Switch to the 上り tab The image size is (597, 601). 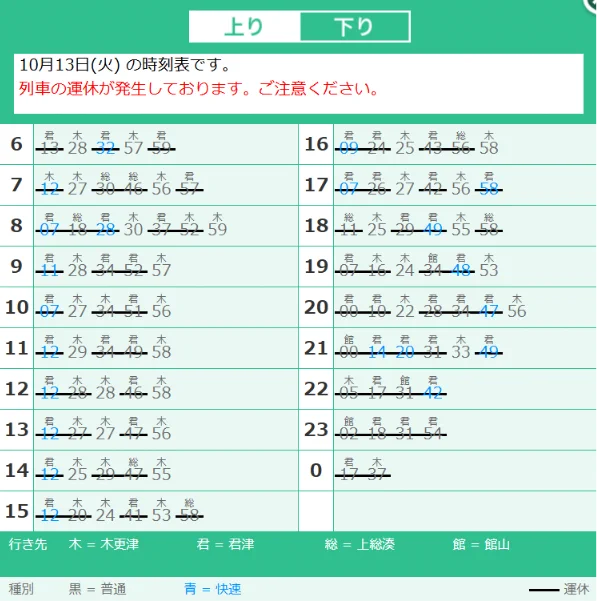coord(244,27)
